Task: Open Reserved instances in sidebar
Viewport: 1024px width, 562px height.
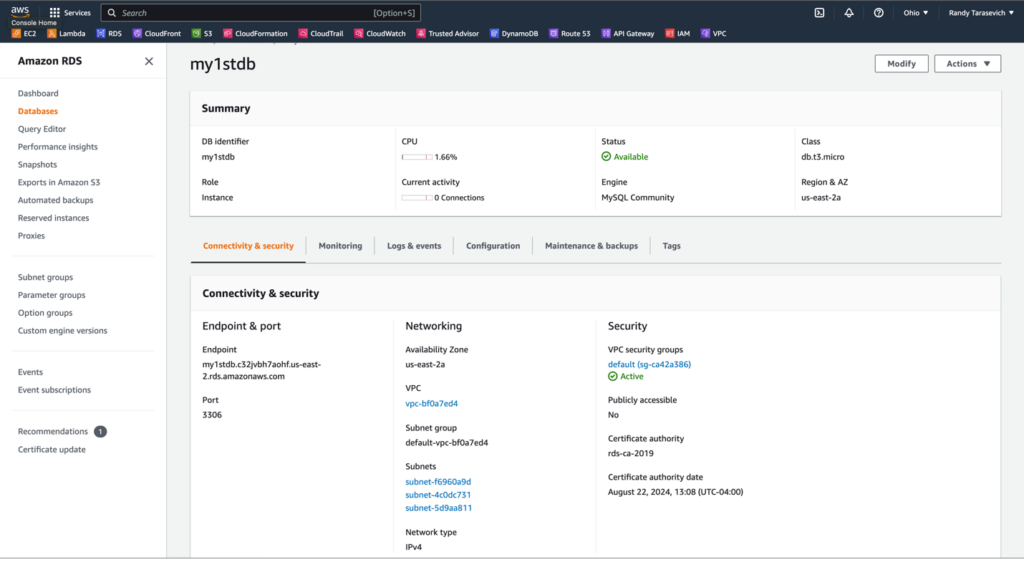Action: coord(54,218)
